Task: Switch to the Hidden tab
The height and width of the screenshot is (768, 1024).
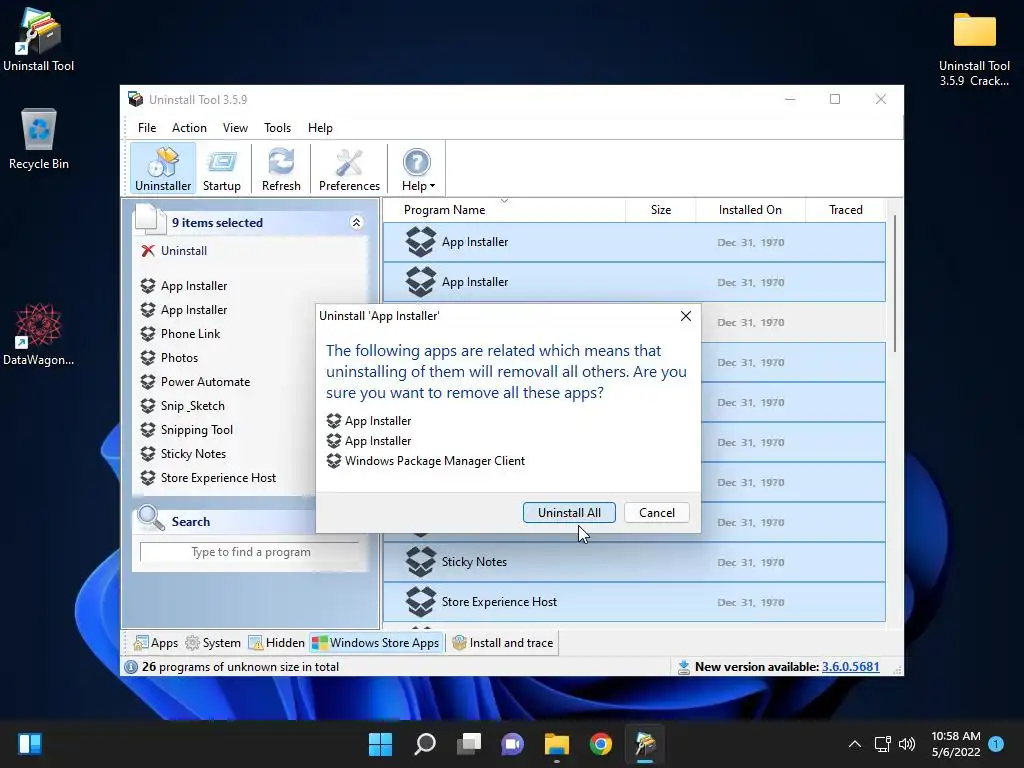Action: [276, 643]
